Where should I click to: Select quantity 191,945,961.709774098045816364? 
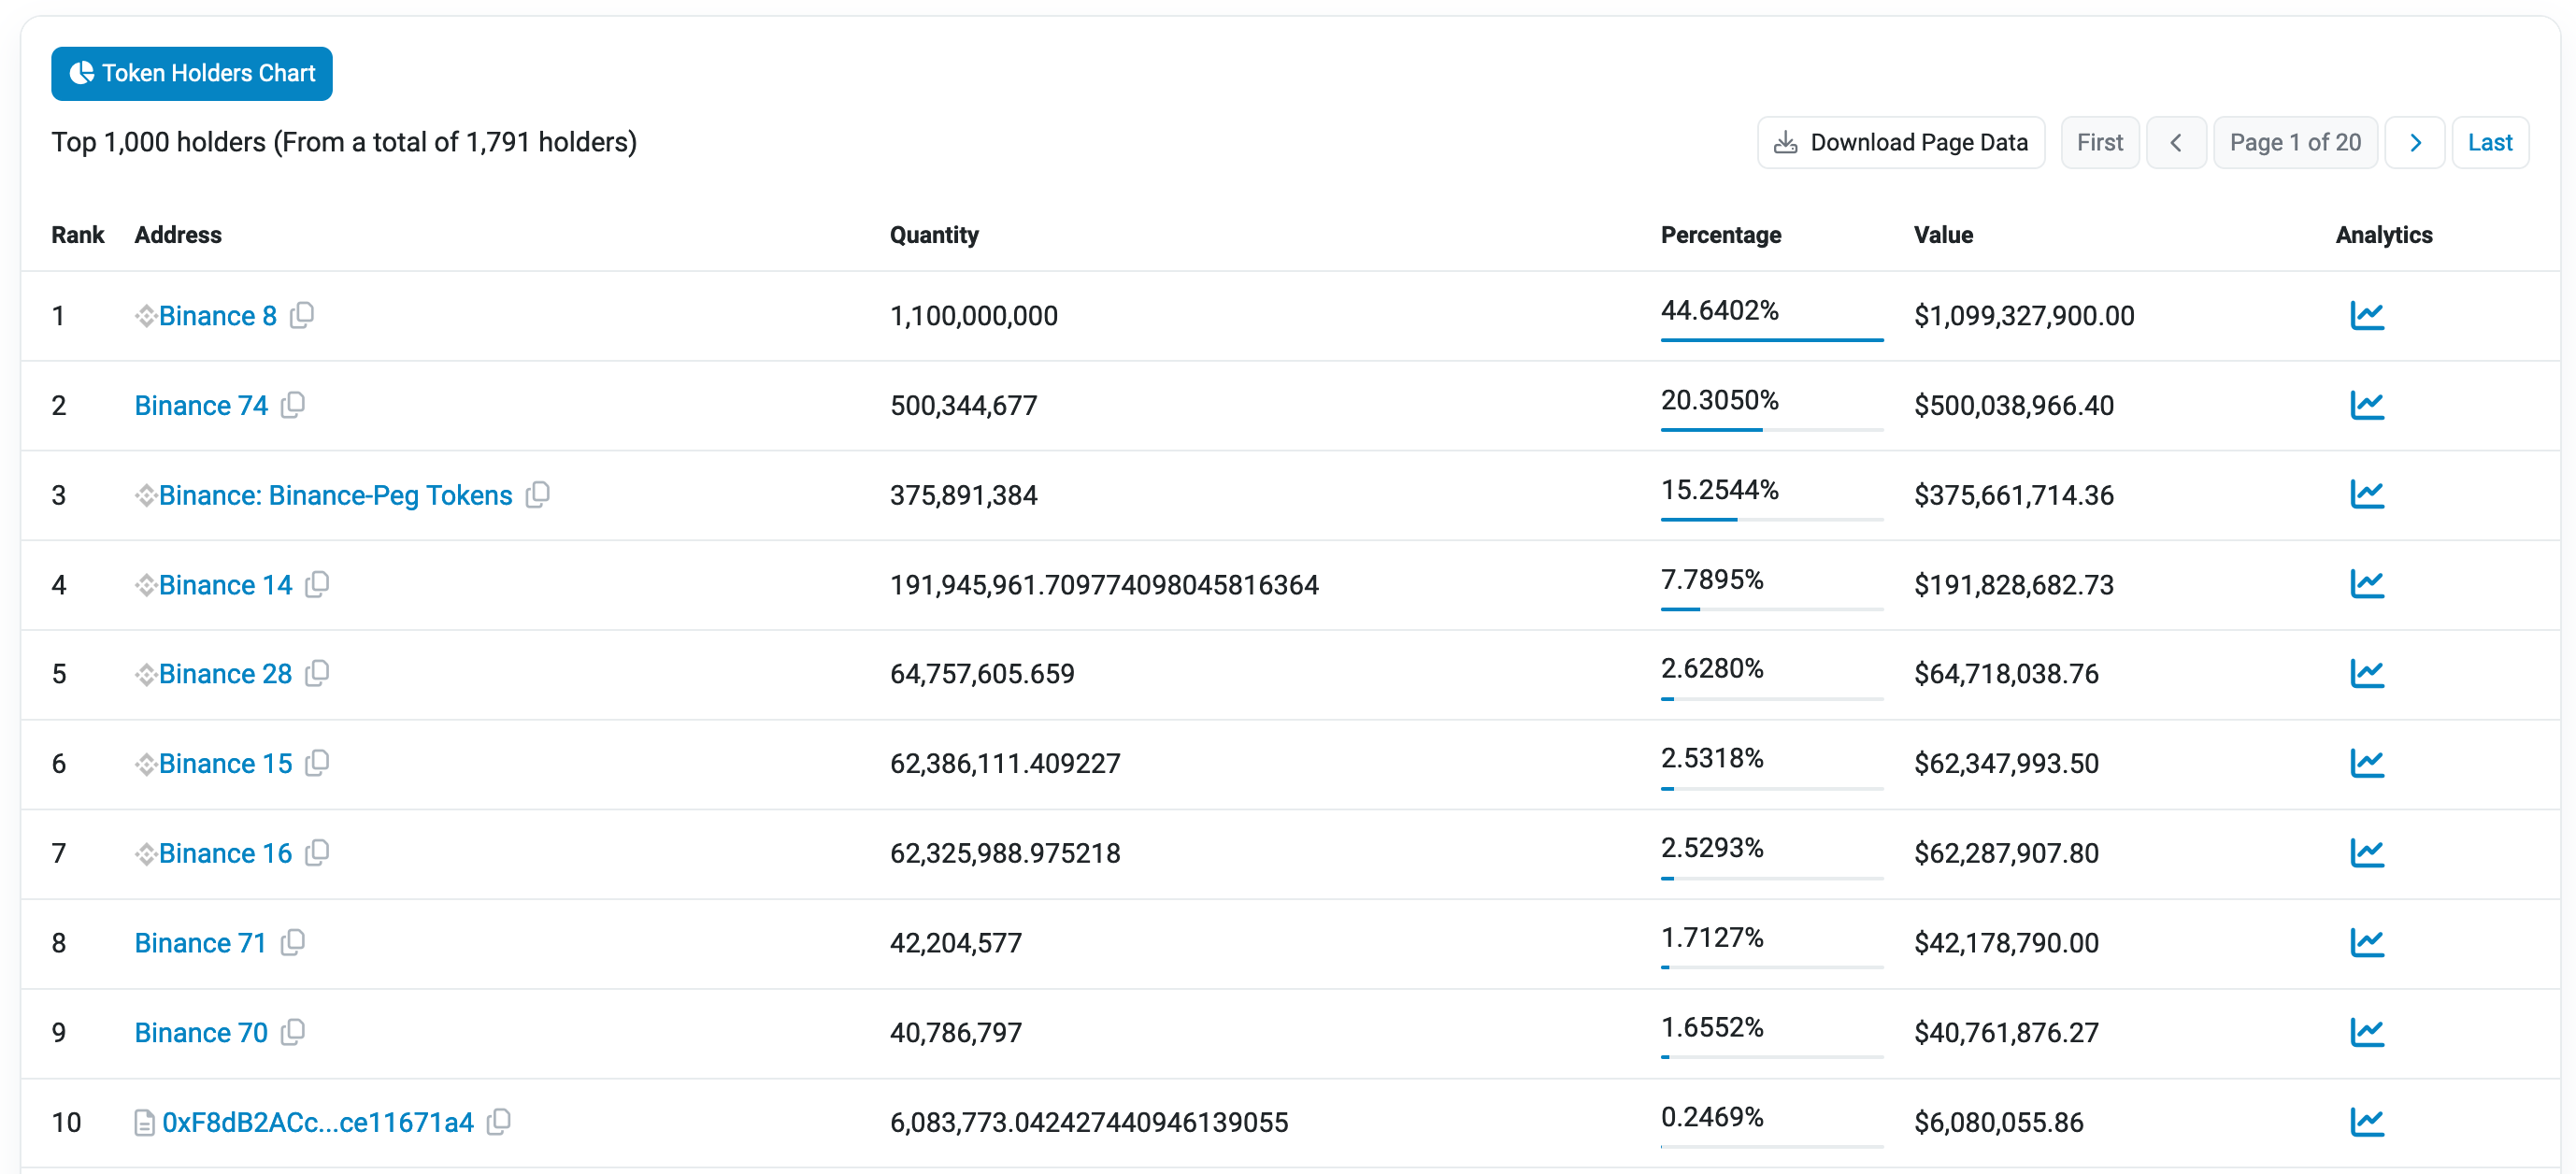[x=1104, y=585]
